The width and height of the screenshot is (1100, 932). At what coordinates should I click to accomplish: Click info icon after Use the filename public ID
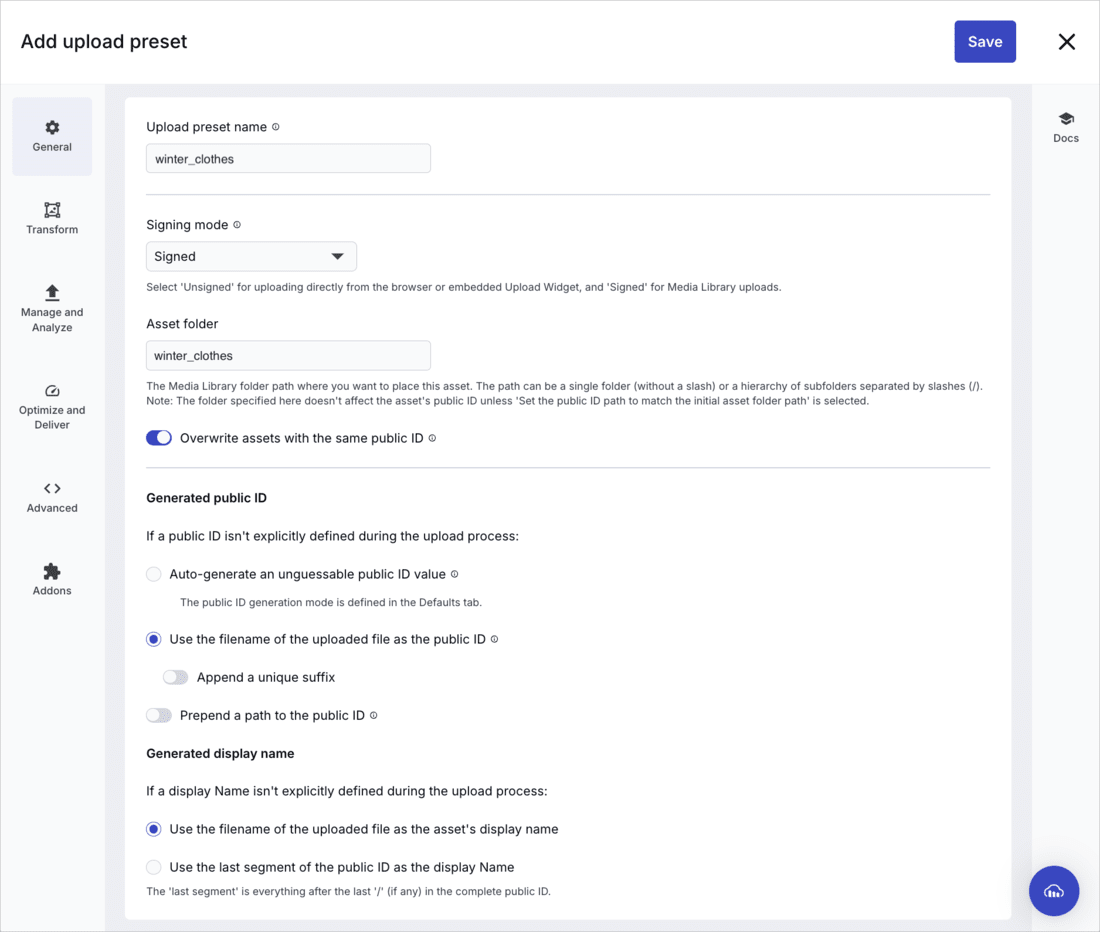(495, 640)
